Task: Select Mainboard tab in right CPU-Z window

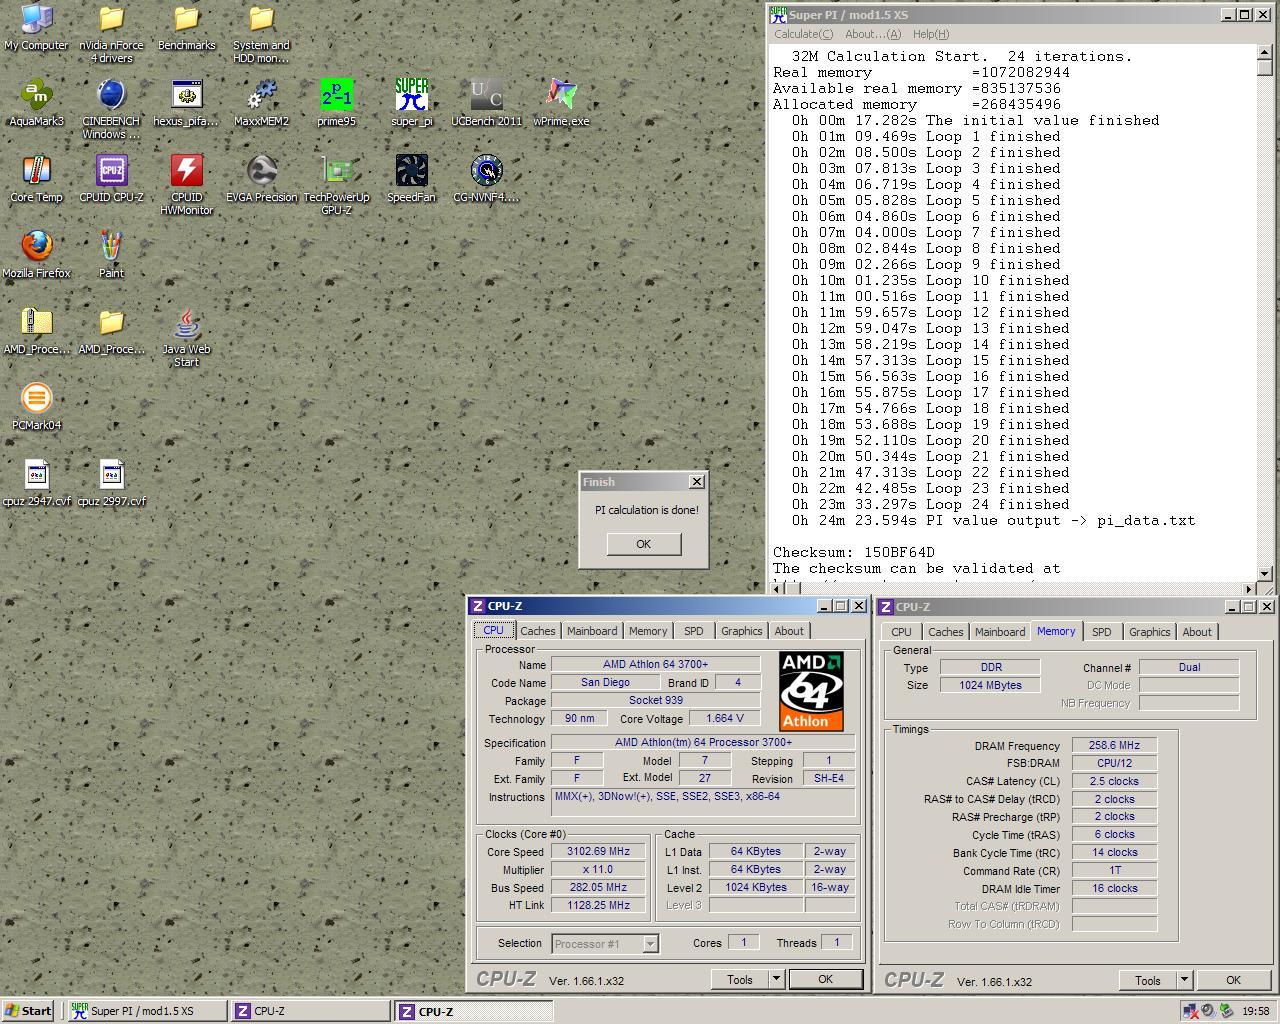Action: point(1000,632)
